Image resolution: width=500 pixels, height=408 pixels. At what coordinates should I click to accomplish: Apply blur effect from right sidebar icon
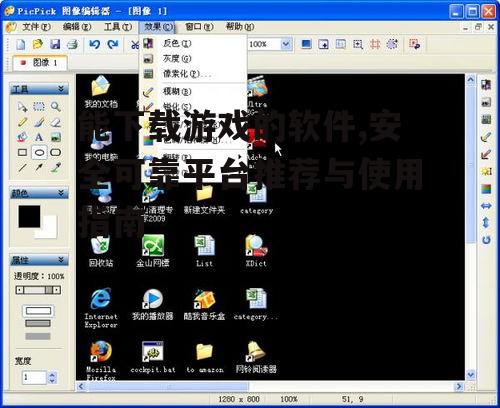tap(486, 137)
